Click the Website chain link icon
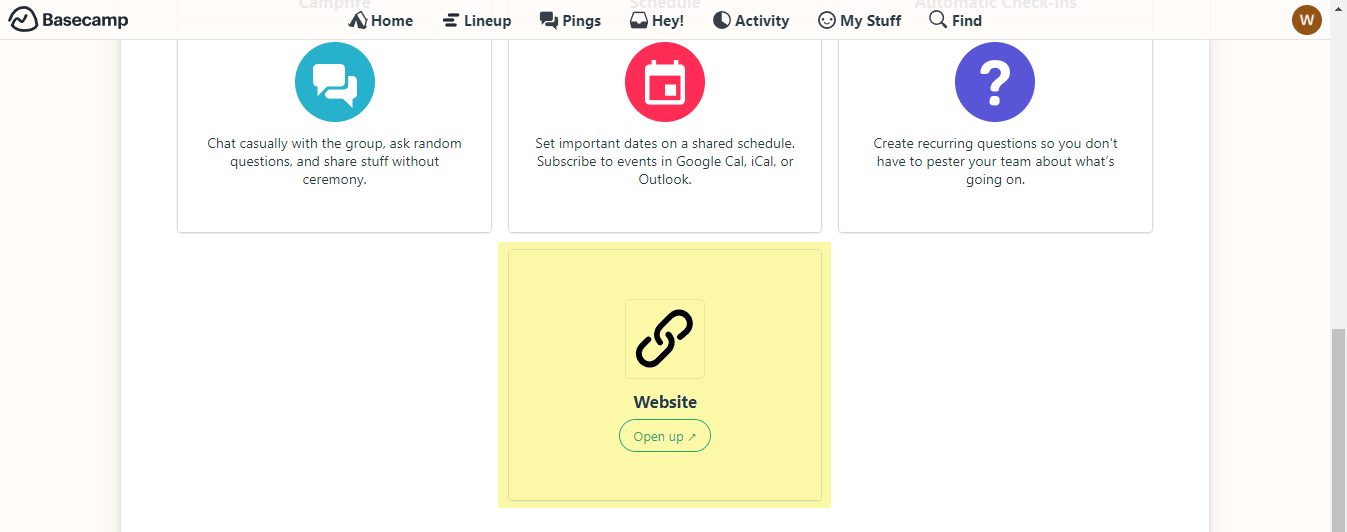The image size is (1347, 532). pyautogui.click(x=665, y=339)
